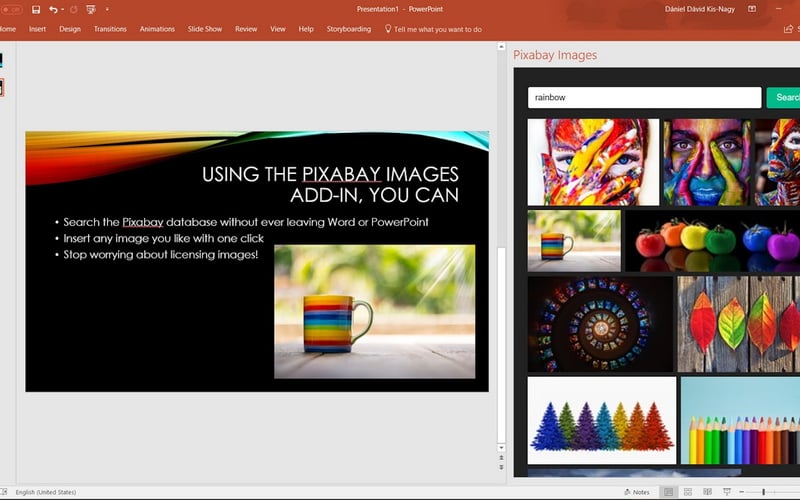Undo the last action
Viewport: 800px width, 500px height.
(53, 9)
